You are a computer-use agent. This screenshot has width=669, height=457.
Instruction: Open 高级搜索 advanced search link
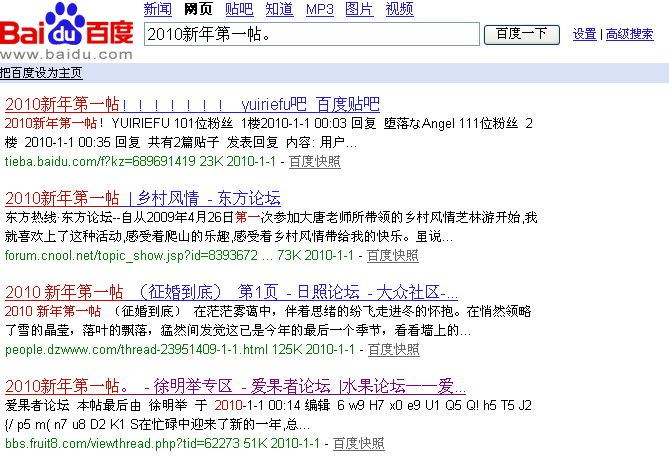tap(630, 34)
